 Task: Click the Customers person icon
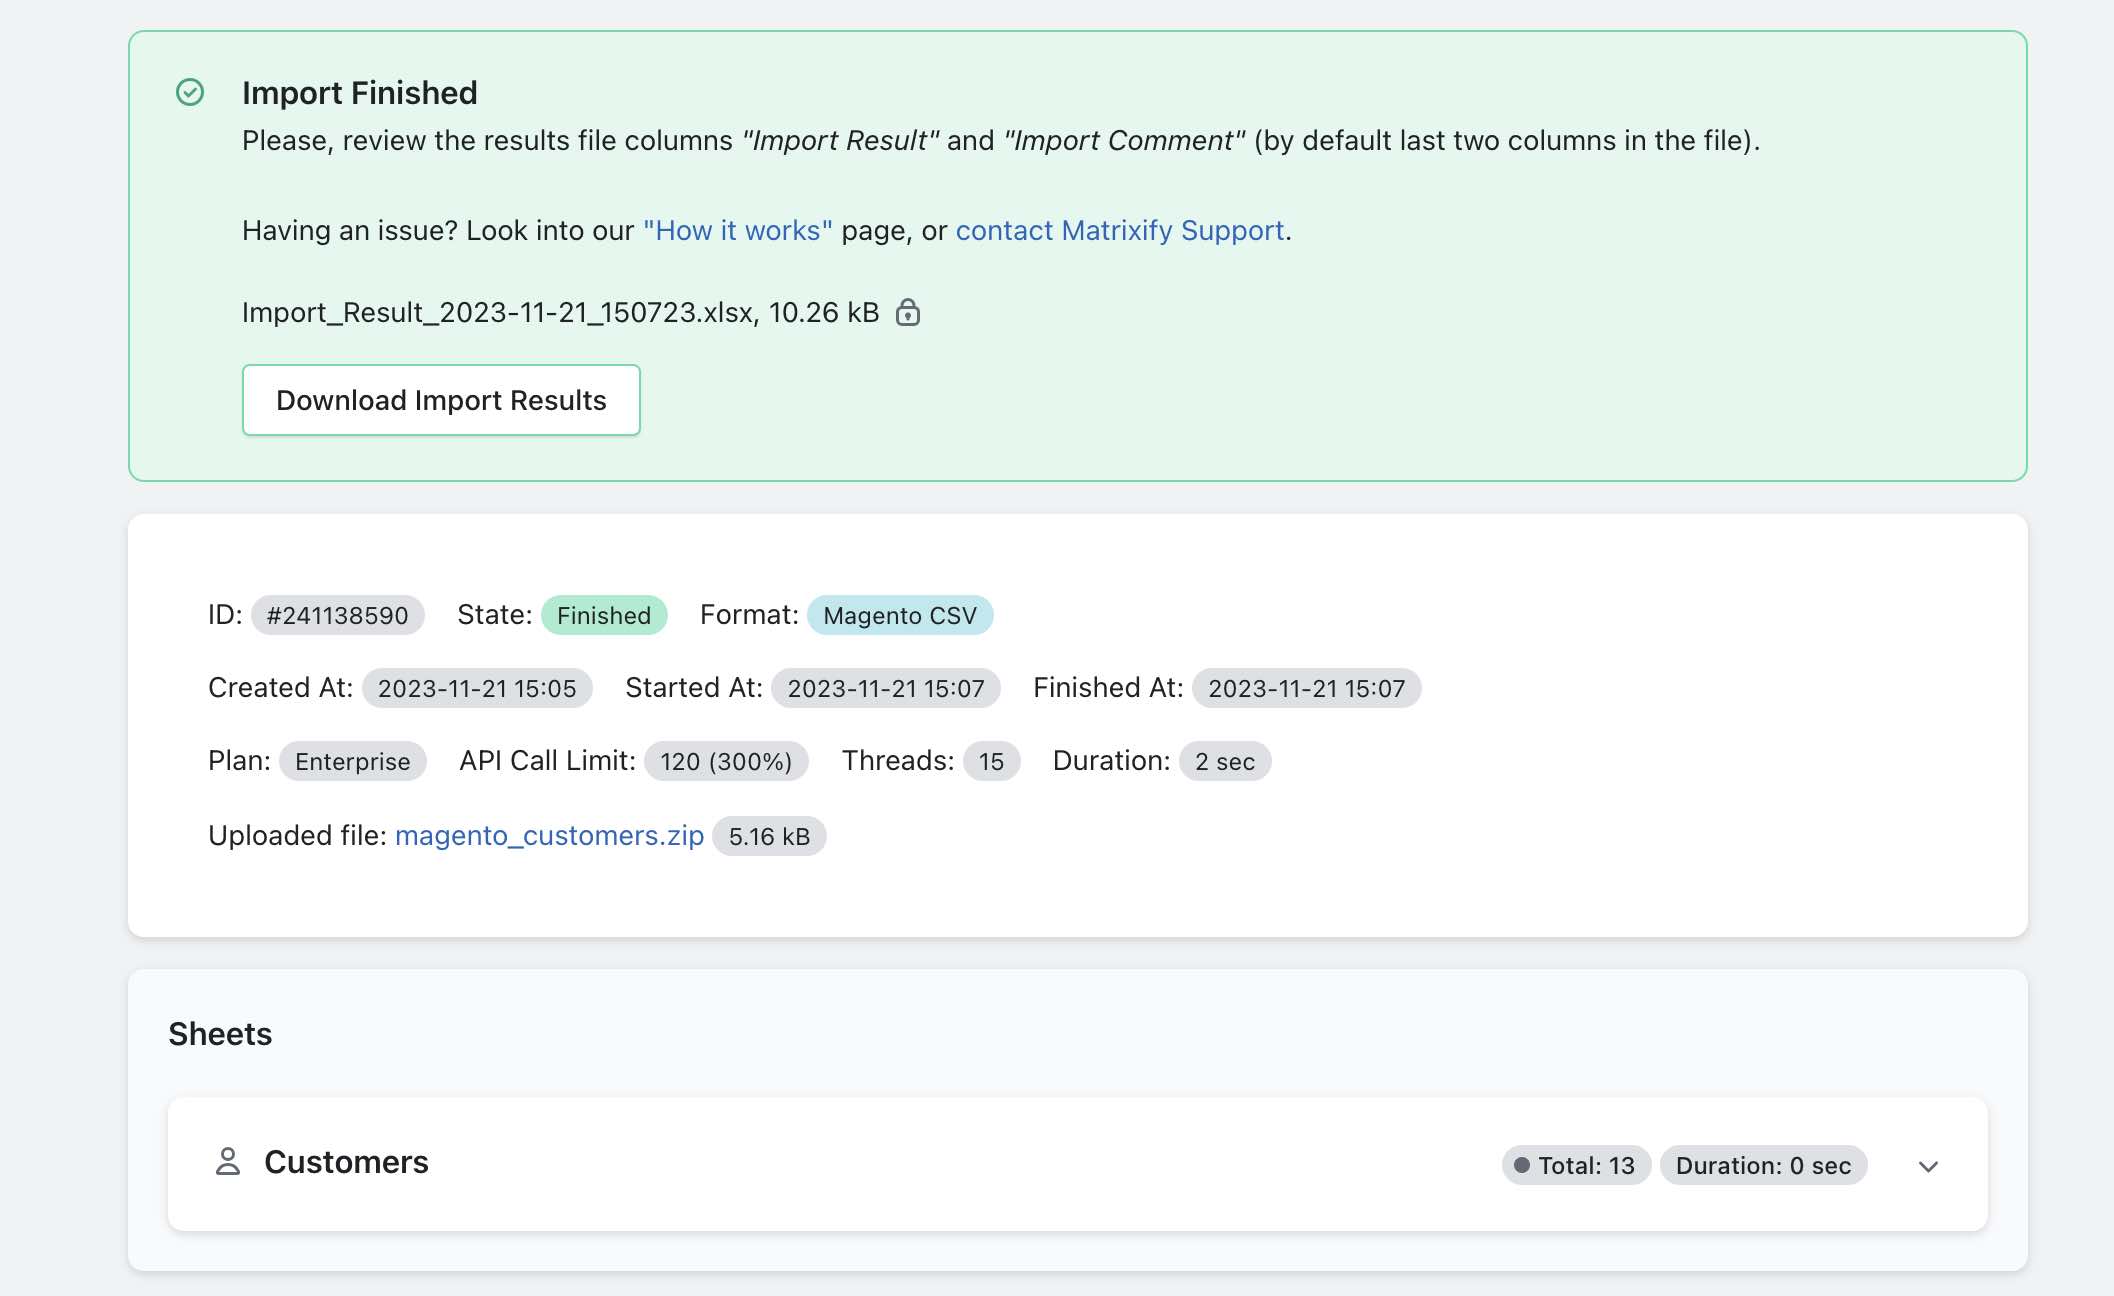(x=228, y=1162)
